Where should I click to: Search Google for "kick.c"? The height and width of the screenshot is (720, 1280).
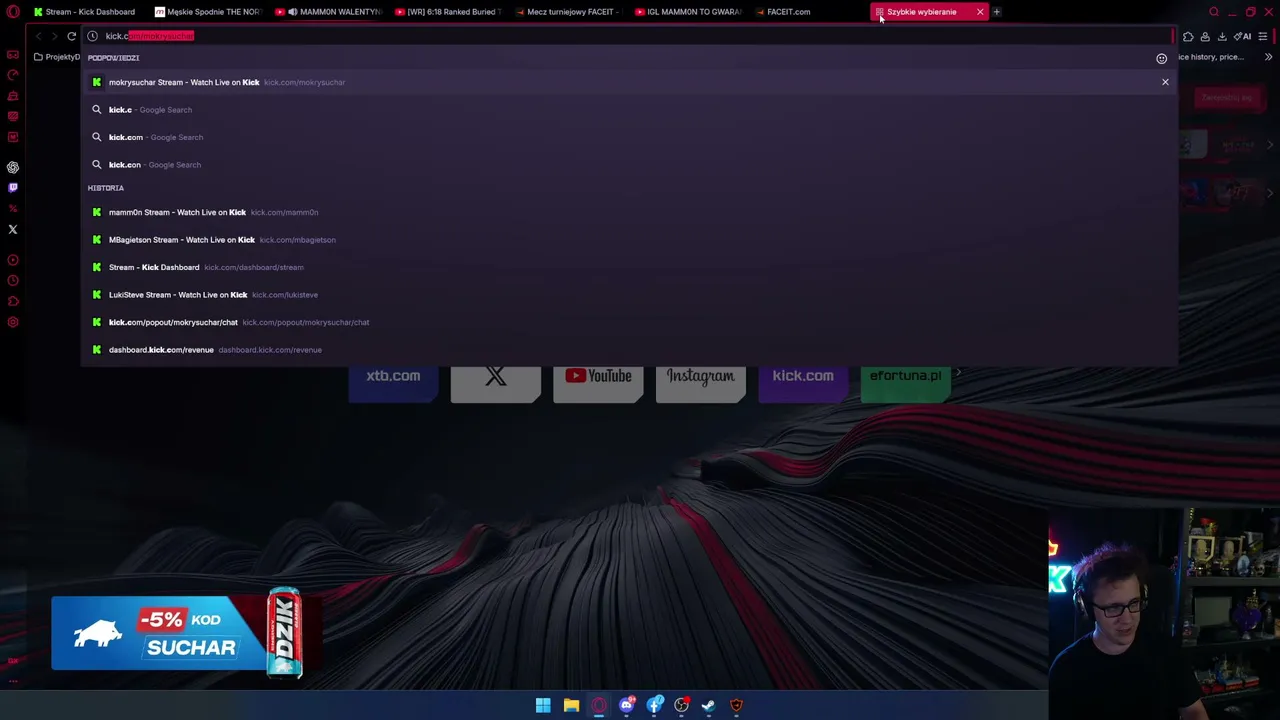click(x=630, y=110)
